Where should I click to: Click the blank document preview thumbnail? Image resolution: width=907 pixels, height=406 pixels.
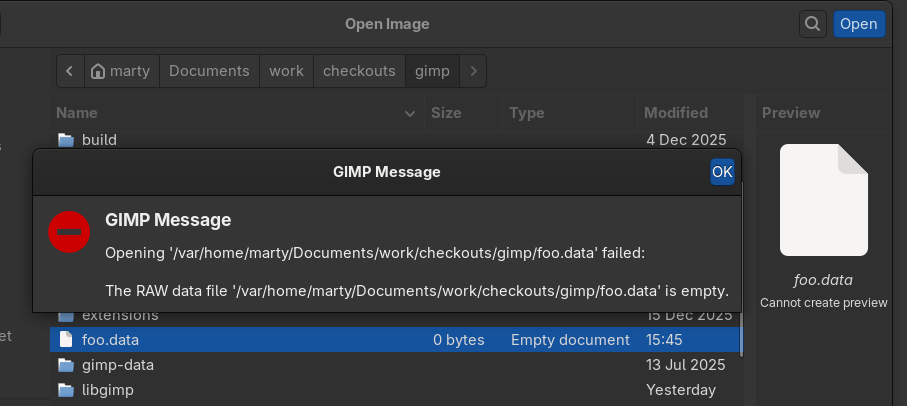click(824, 199)
